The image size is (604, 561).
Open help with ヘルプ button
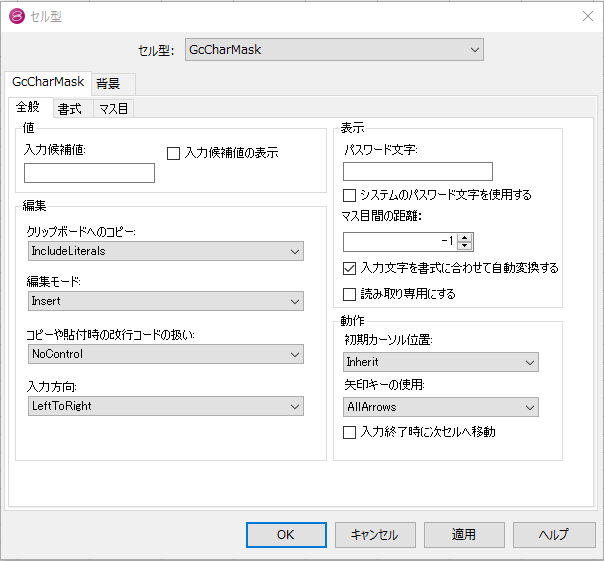554,535
